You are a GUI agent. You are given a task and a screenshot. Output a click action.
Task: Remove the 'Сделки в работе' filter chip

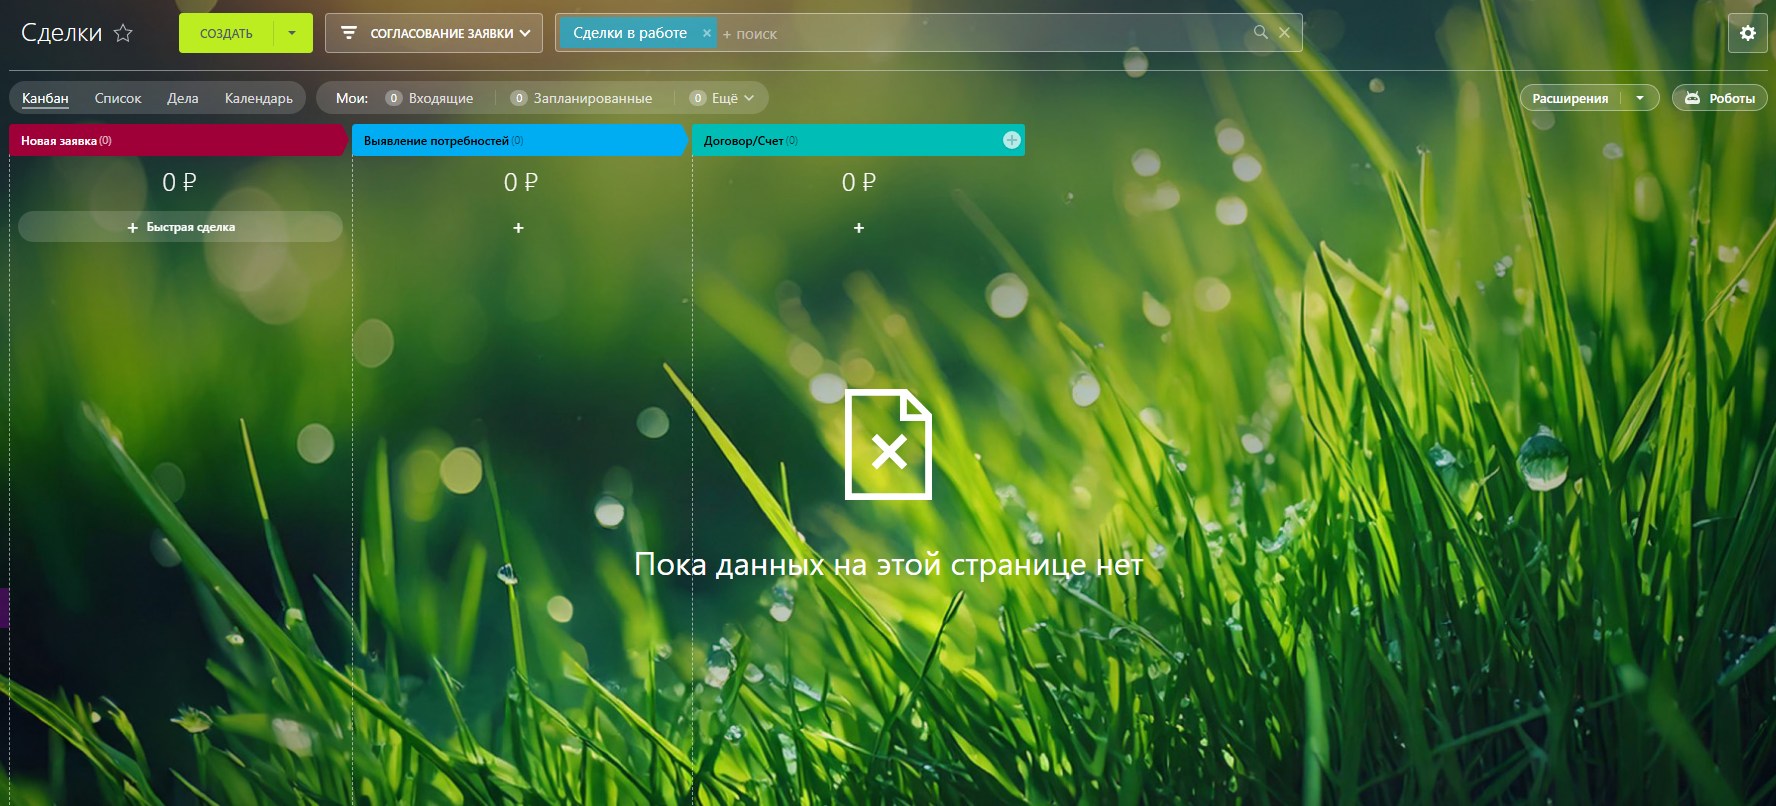pyautogui.click(x=706, y=33)
